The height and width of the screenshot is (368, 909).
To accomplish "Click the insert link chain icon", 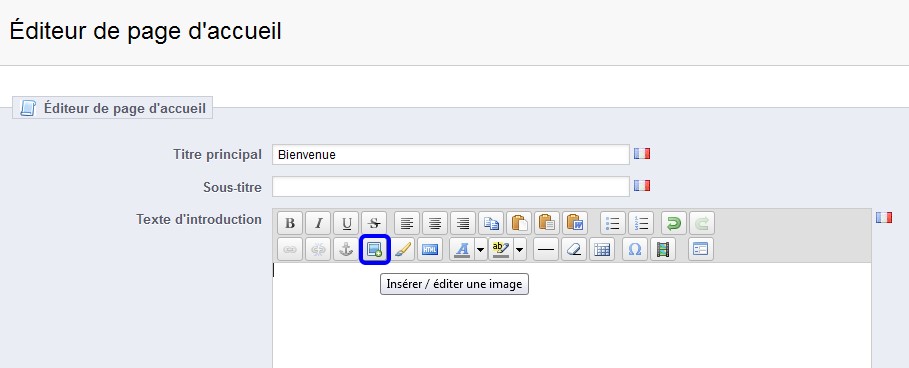I will (290, 250).
